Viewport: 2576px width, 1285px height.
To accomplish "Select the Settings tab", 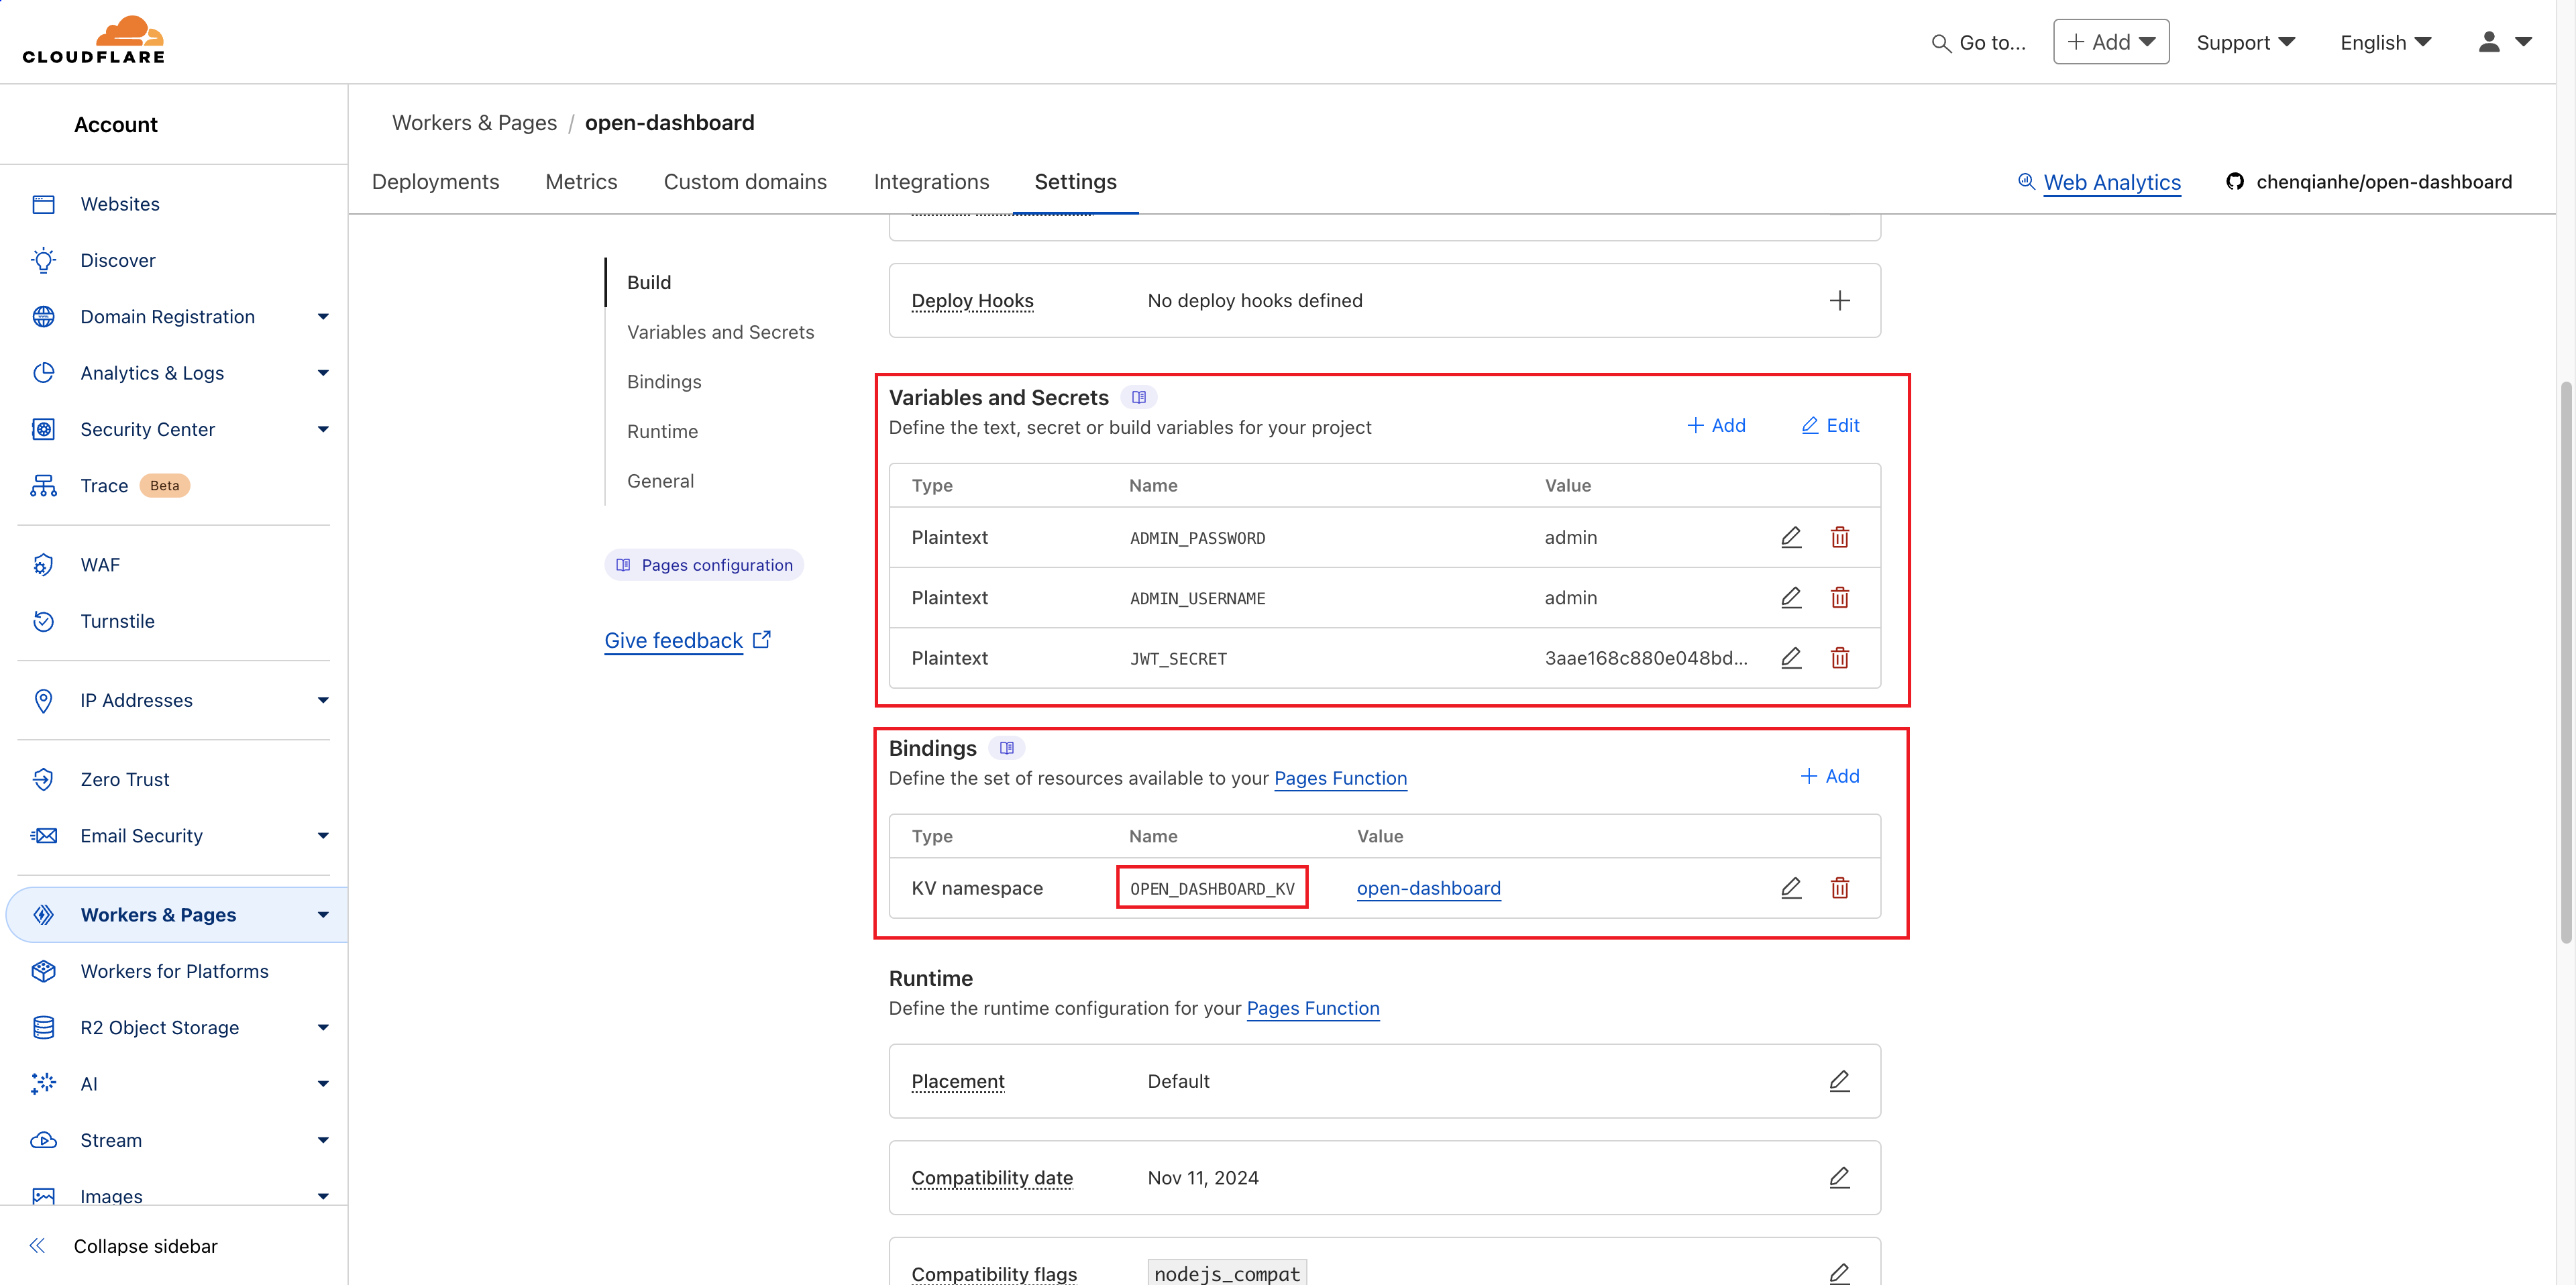I will click(x=1075, y=181).
